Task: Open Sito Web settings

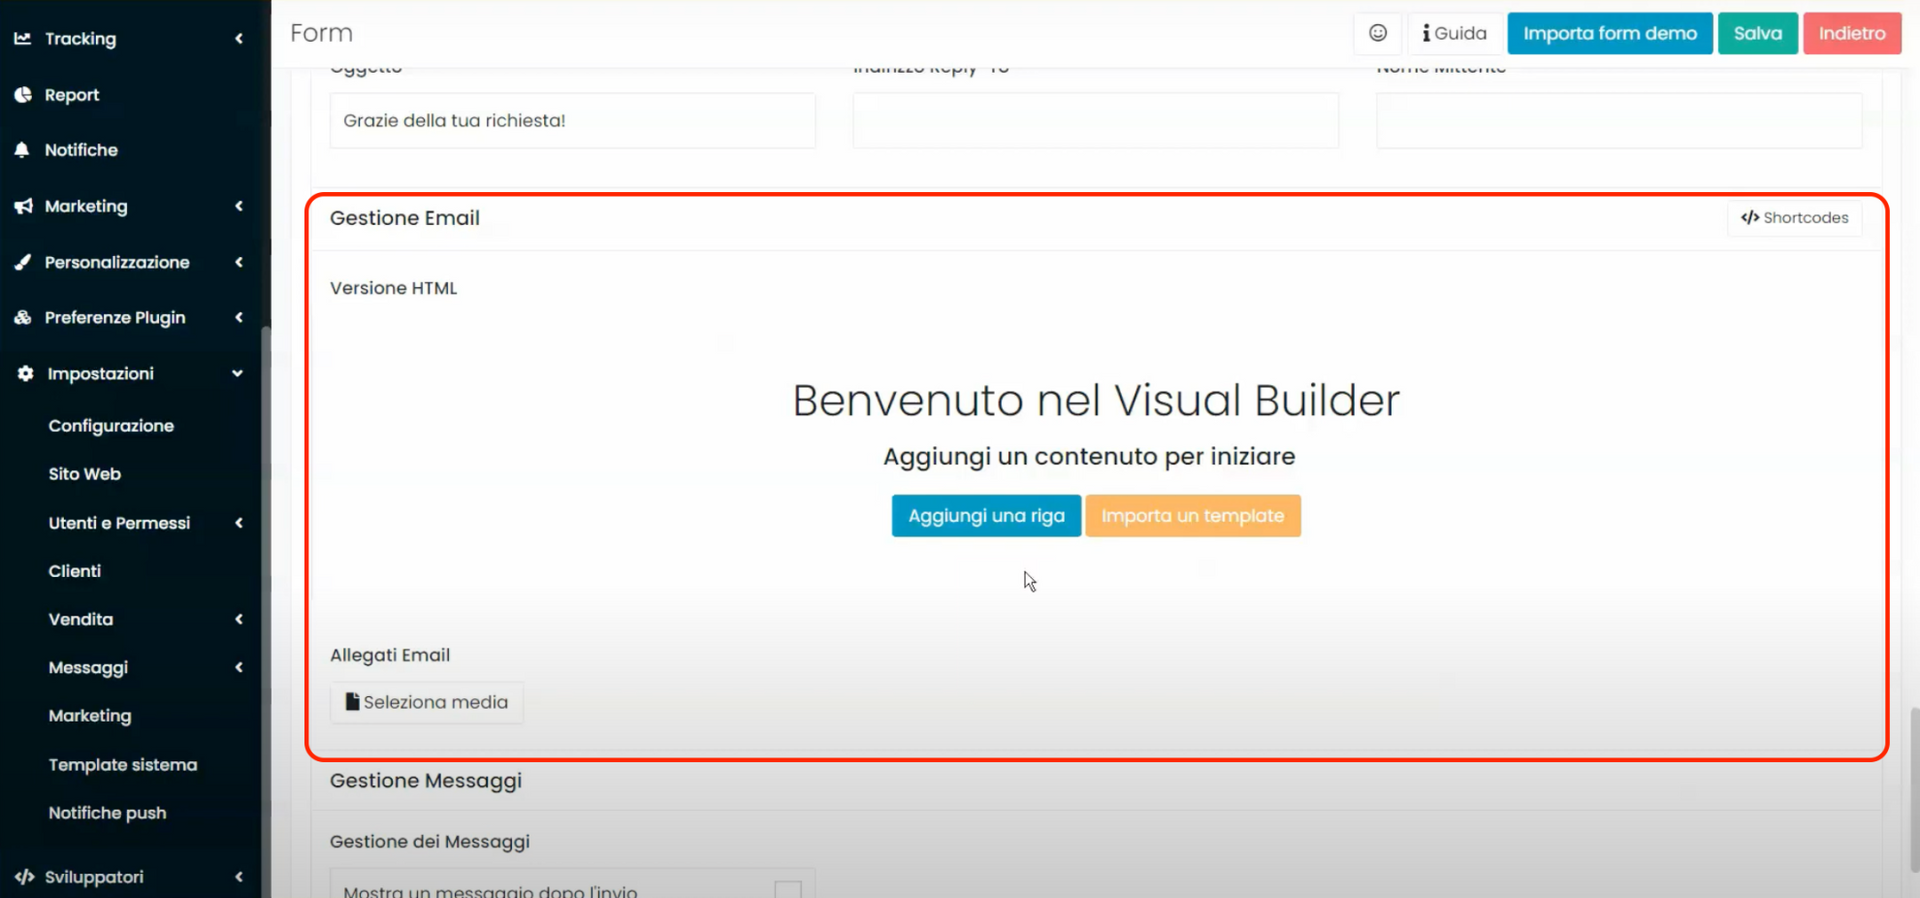Action: click(x=85, y=474)
